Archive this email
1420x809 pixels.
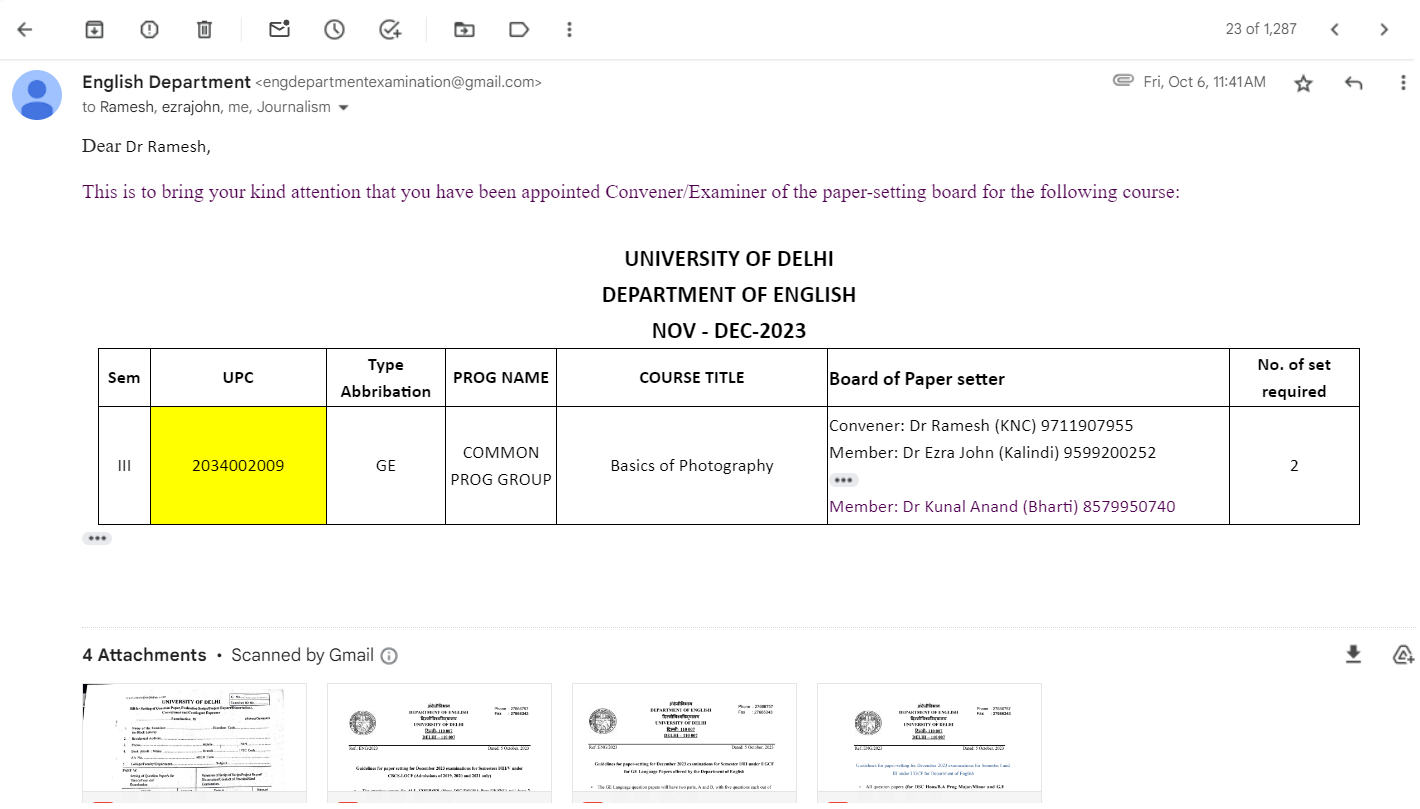[x=94, y=29]
